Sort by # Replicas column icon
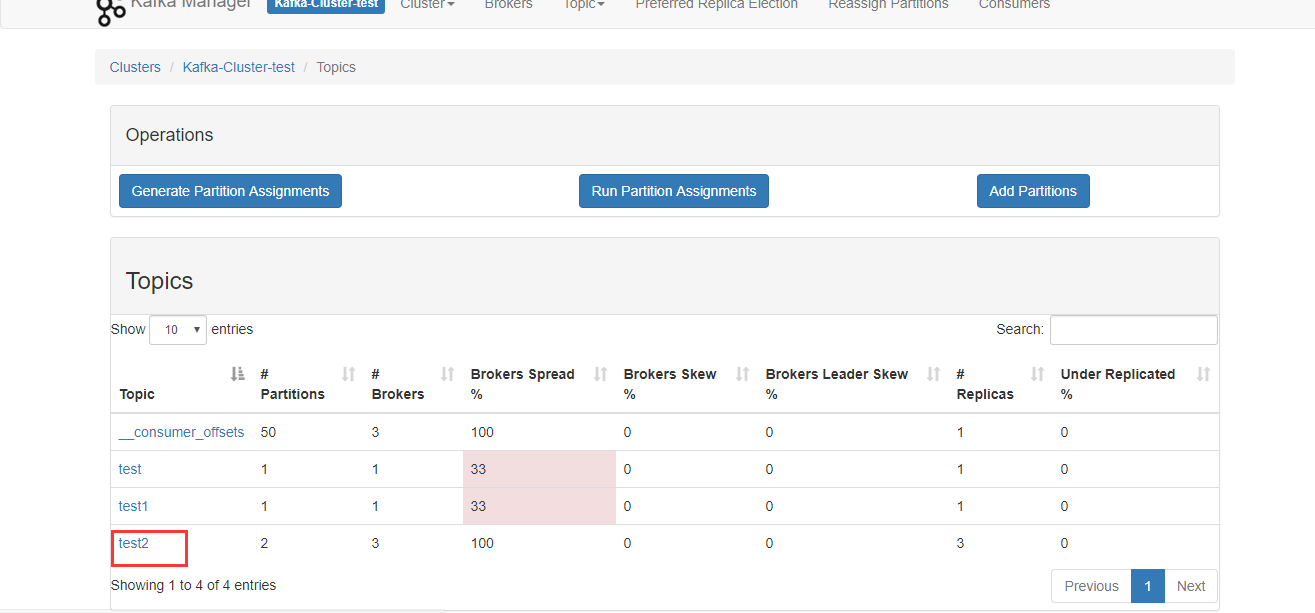This screenshot has width=1315, height=613. click(x=1038, y=374)
